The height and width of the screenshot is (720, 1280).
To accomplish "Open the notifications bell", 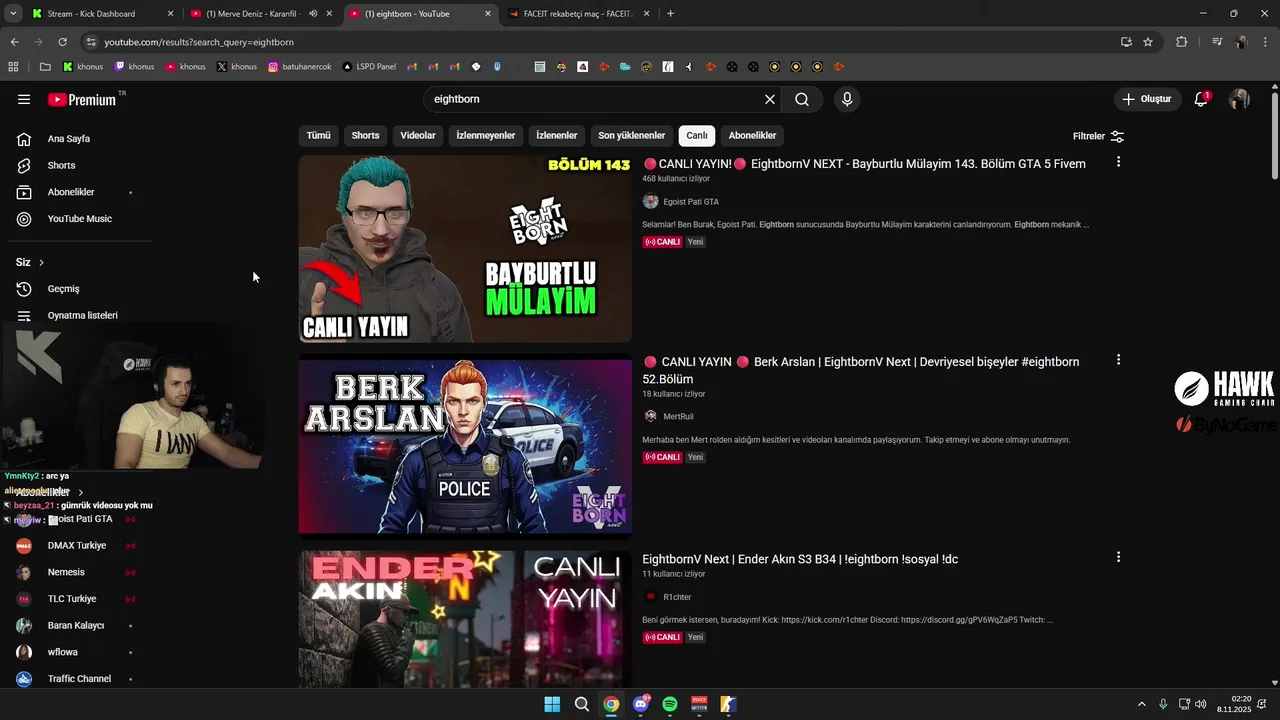I will [1201, 99].
